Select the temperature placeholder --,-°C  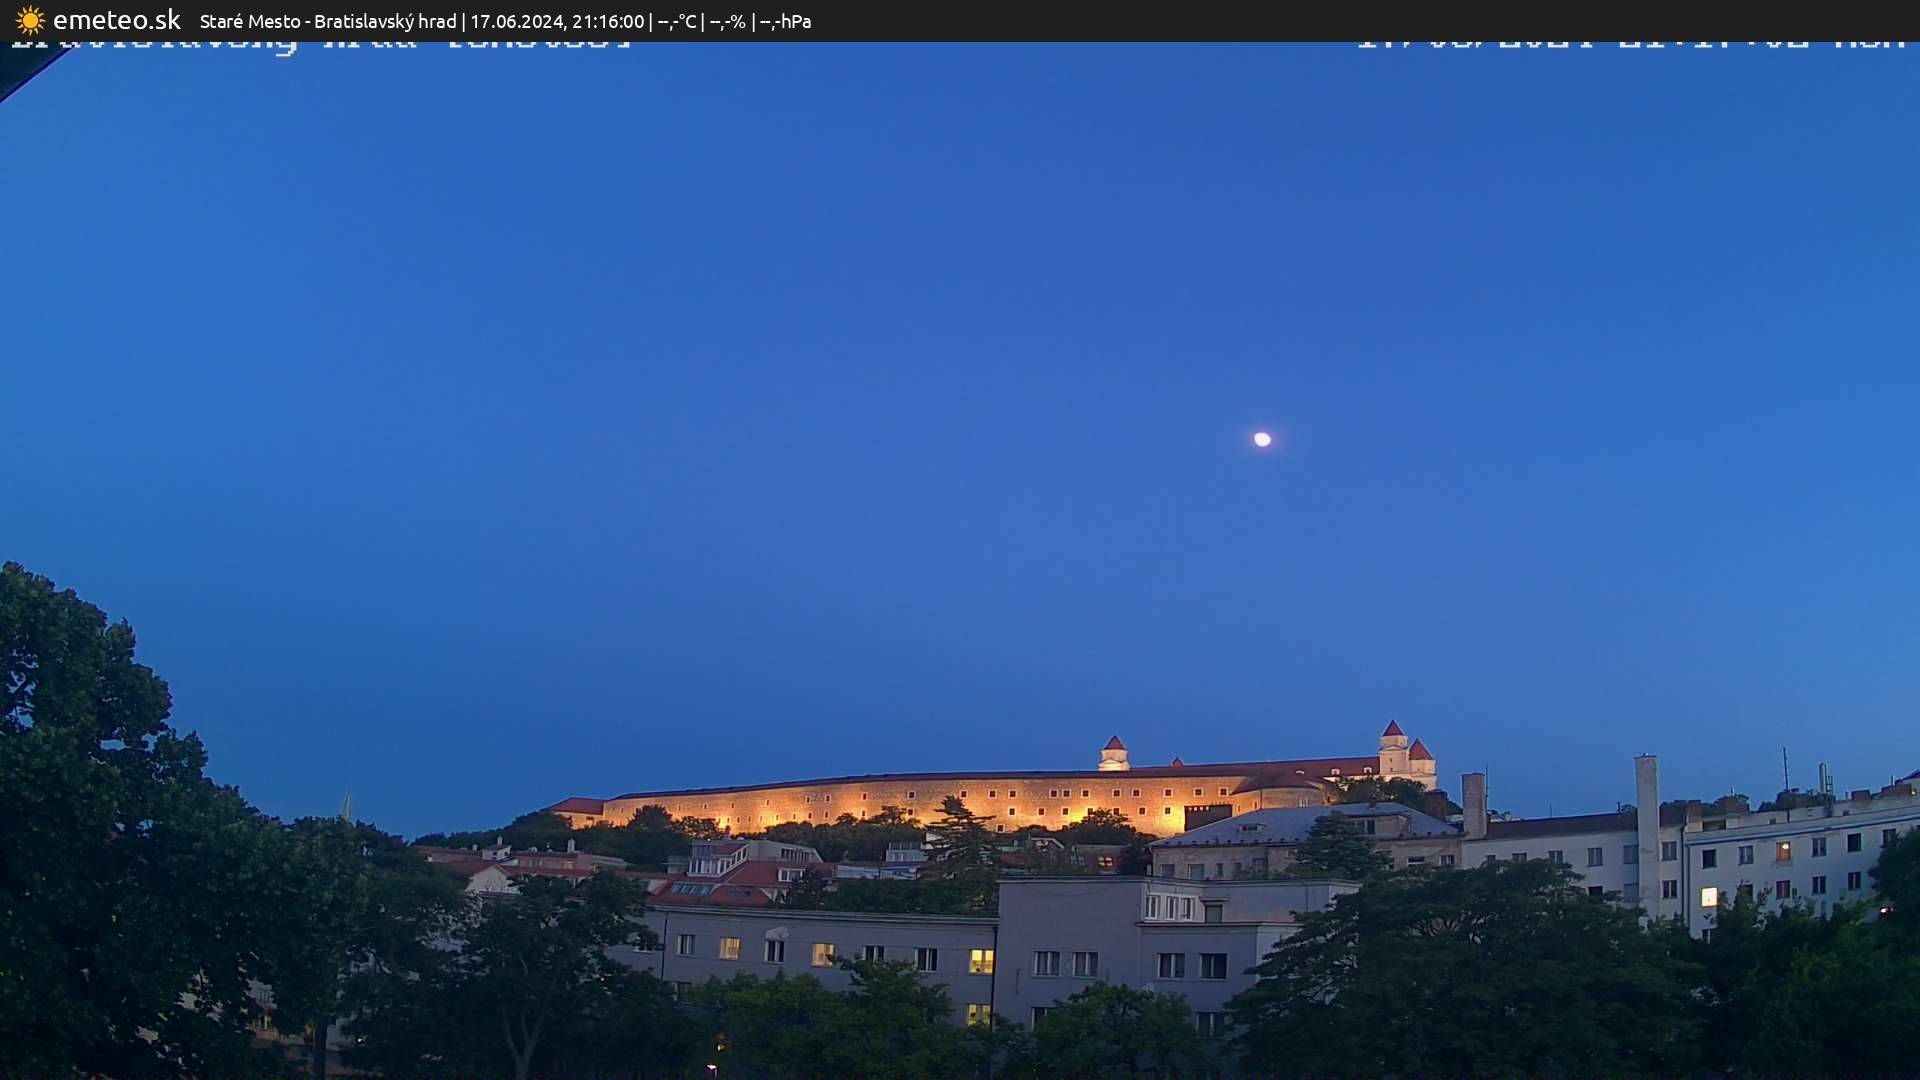677,20
